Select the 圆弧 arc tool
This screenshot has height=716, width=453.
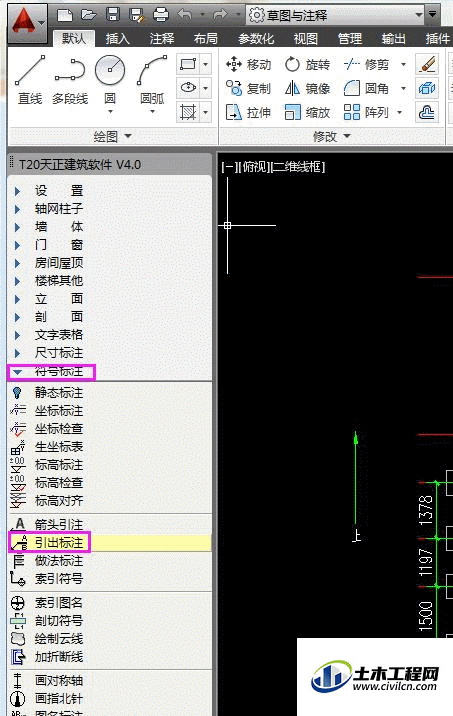coord(152,80)
